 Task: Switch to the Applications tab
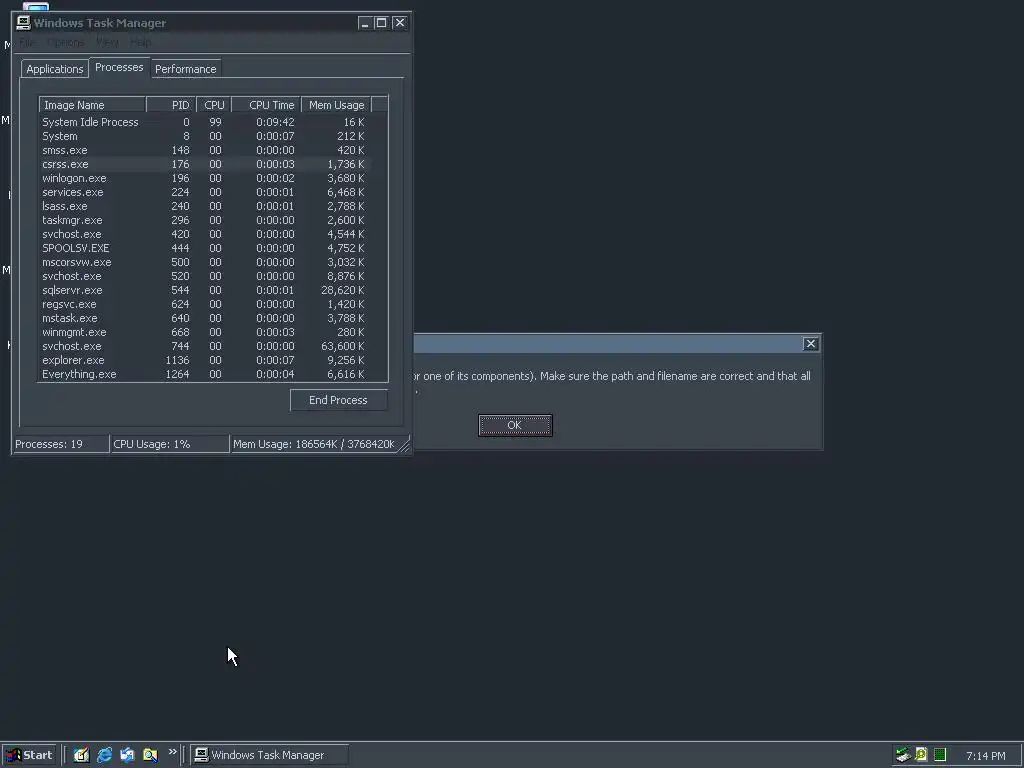coord(55,69)
